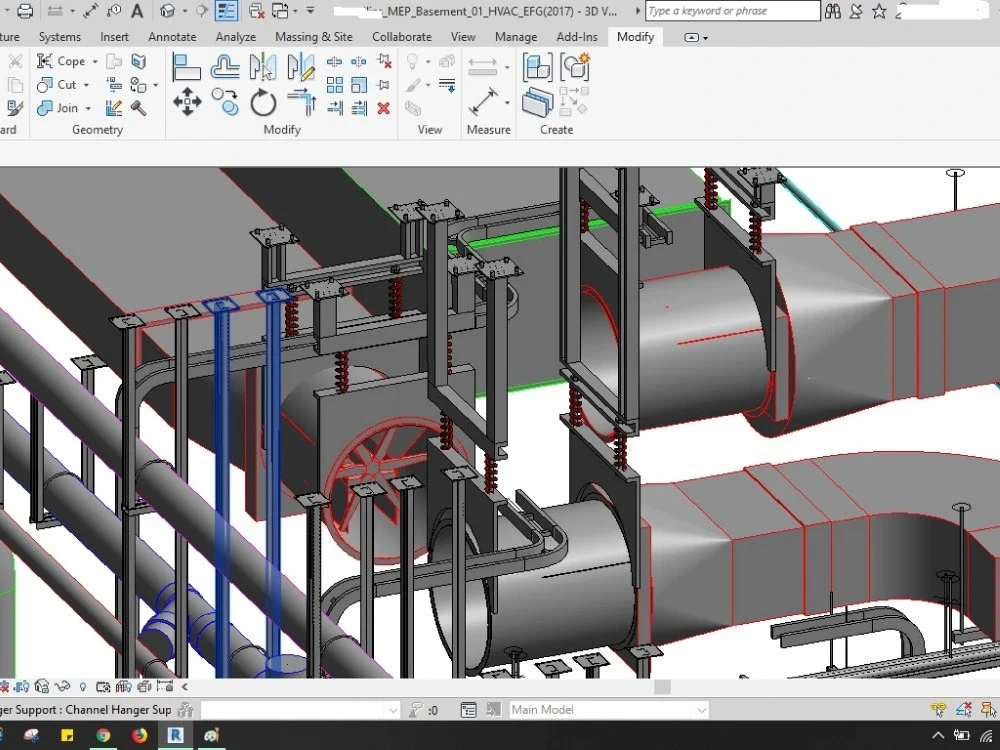
Task: Select the Move tool
Action: tap(187, 102)
